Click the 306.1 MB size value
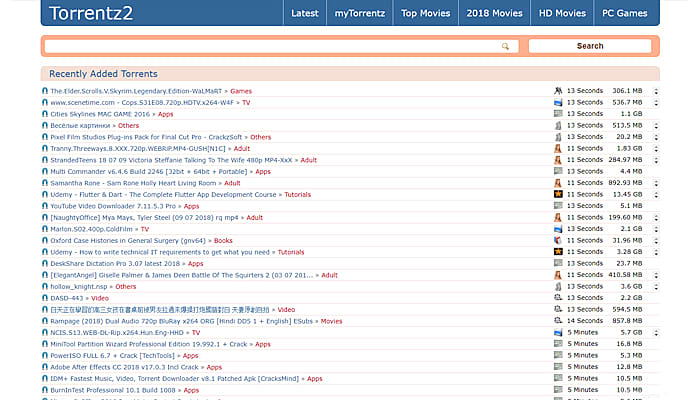Viewport: 700px width, 400px height. coord(627,91)
